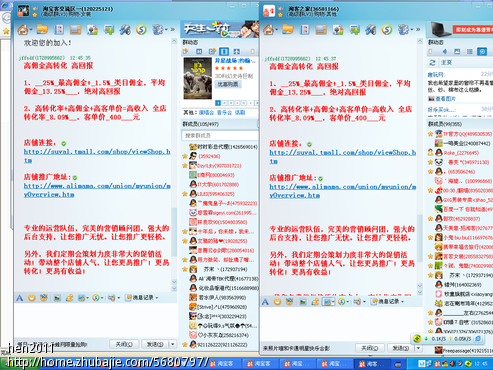Open group apps icon in left window toolbar
Image resolution: width=493 pixels, height=370 pixels.
(x=92, y=30)
